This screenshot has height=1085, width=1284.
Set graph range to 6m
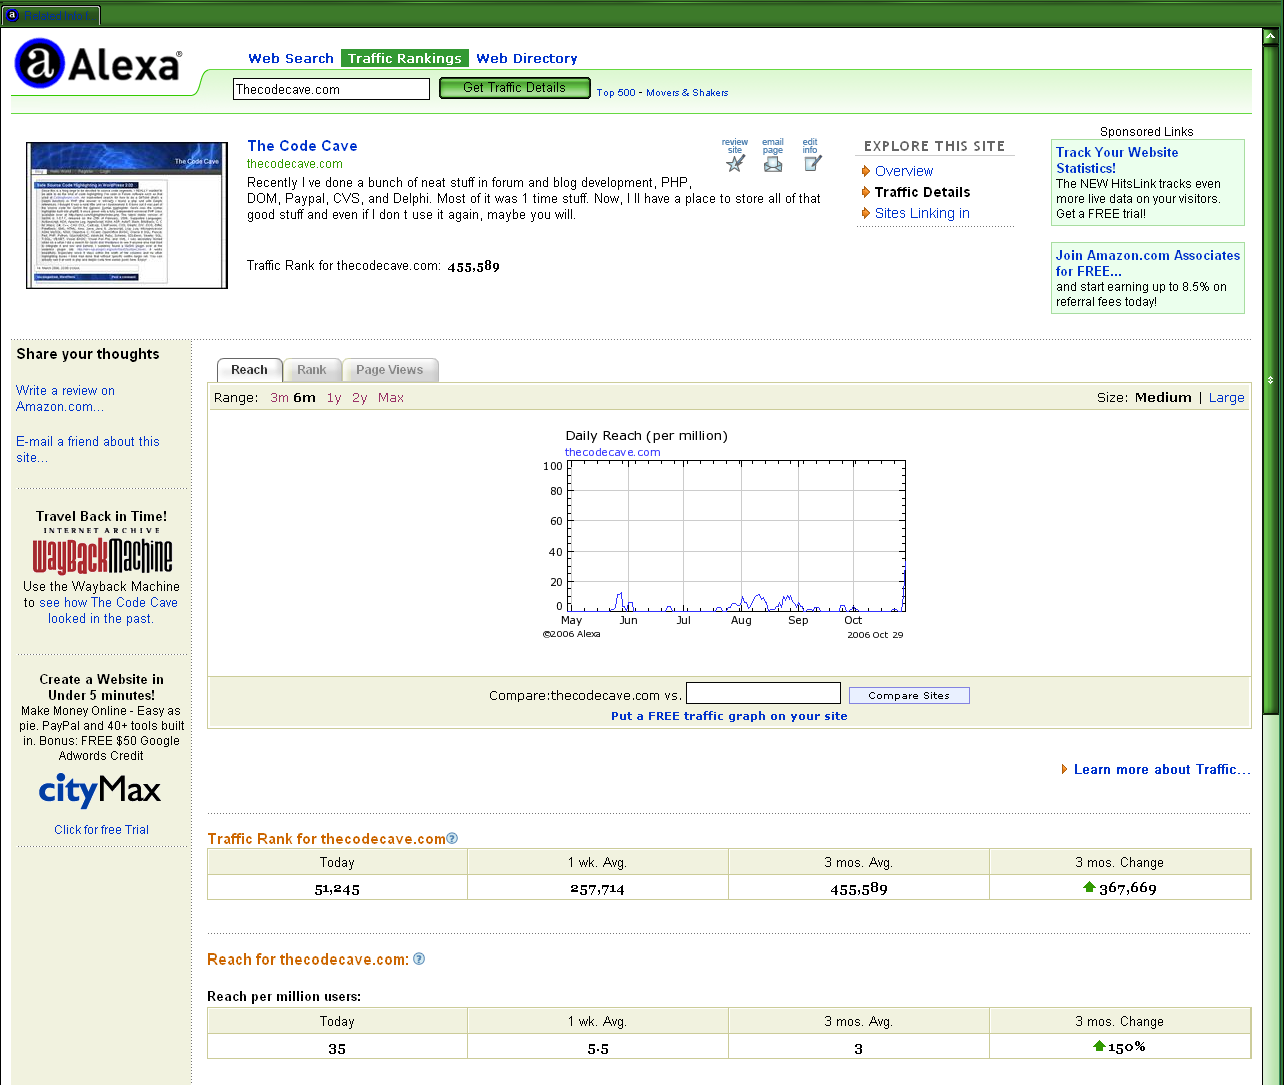pos(304,398)
